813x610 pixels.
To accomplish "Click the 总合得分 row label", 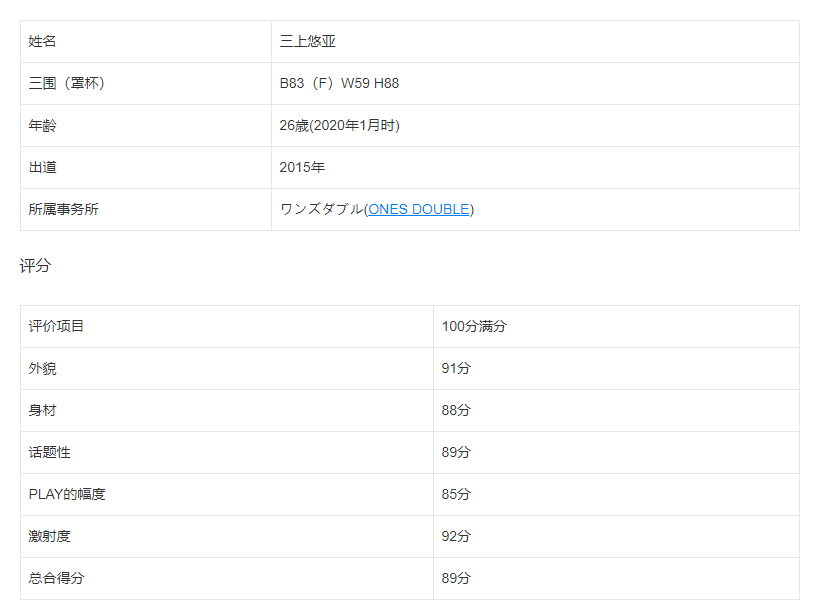I will click(x=57, y=578).
